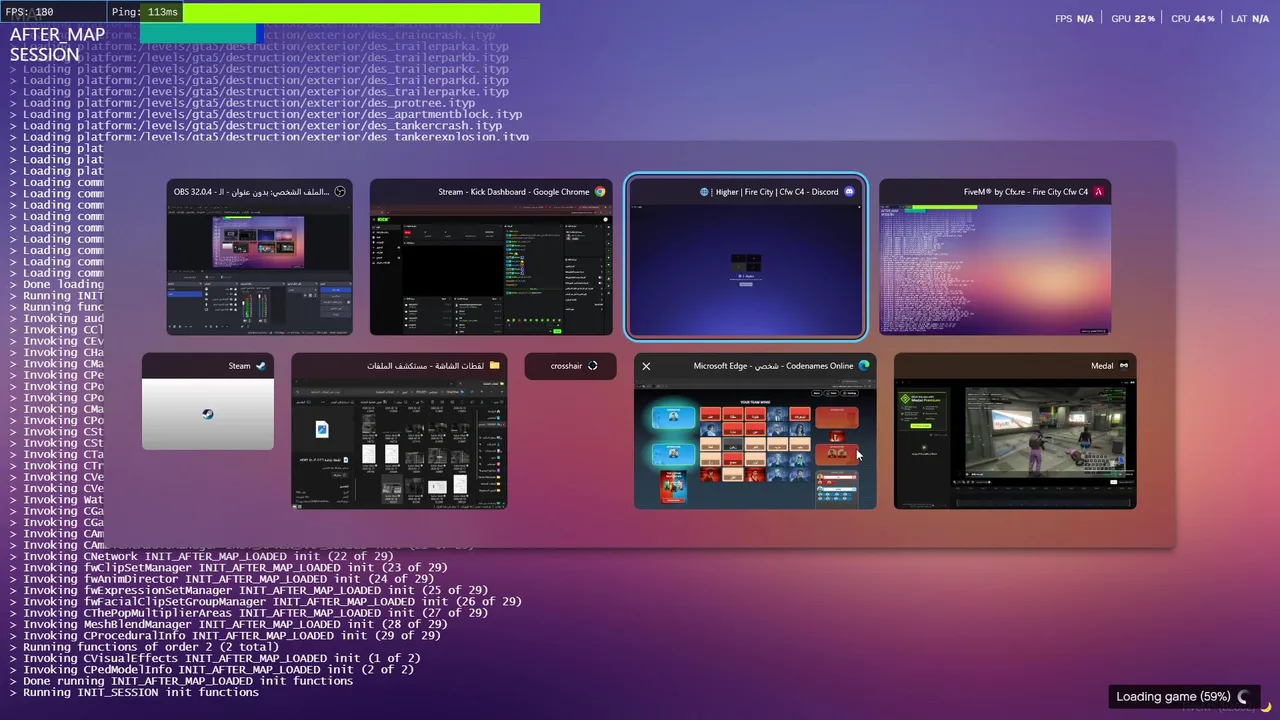Switch to the crosshair app tile
This screenshot has height=720, width=1280.
coord(570,366)
